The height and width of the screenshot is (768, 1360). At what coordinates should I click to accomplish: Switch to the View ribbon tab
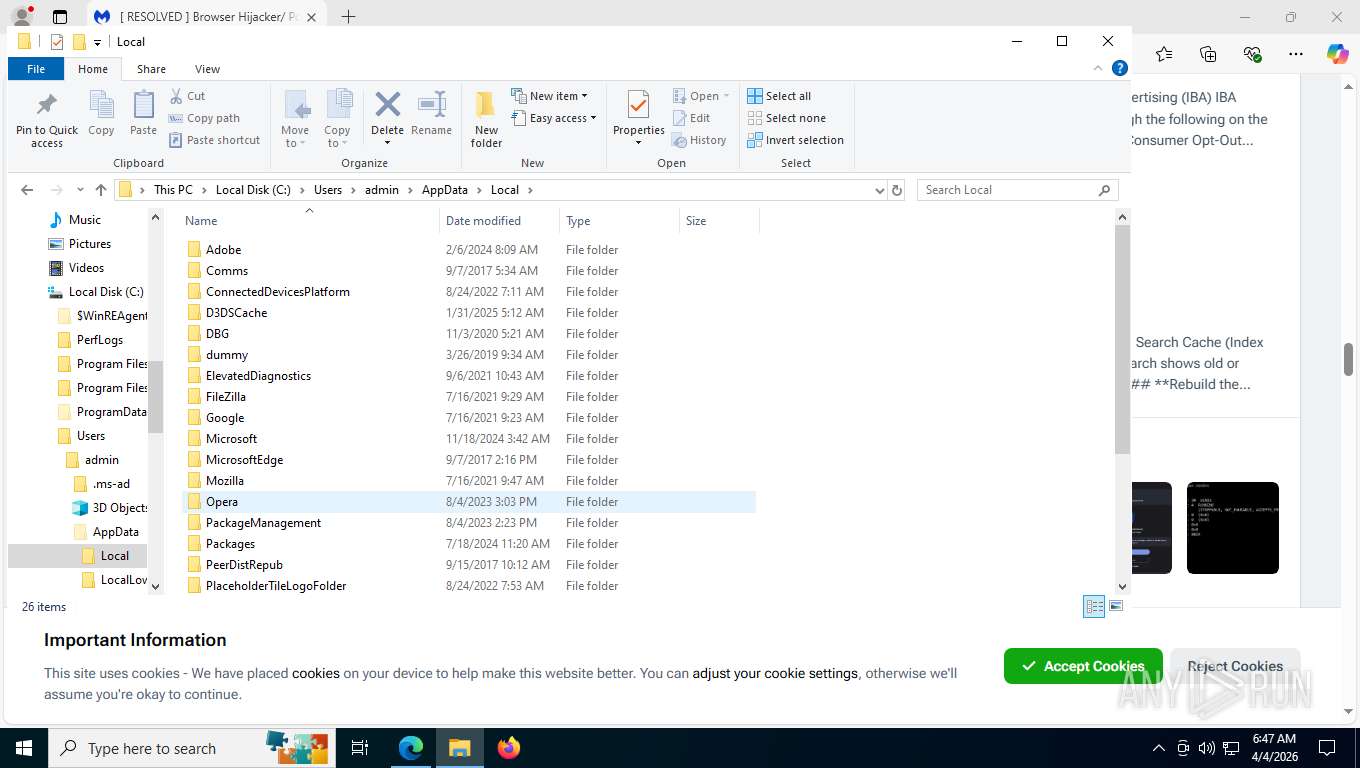point(207,69)
